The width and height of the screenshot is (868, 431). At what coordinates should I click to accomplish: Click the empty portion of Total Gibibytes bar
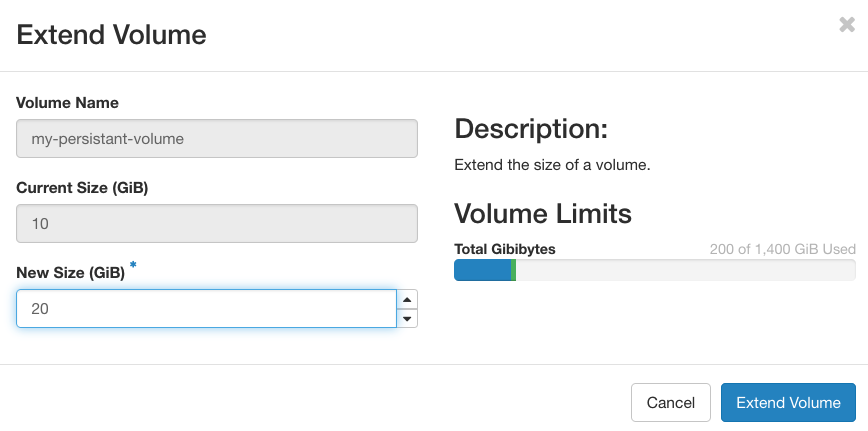tap(685, 270)
